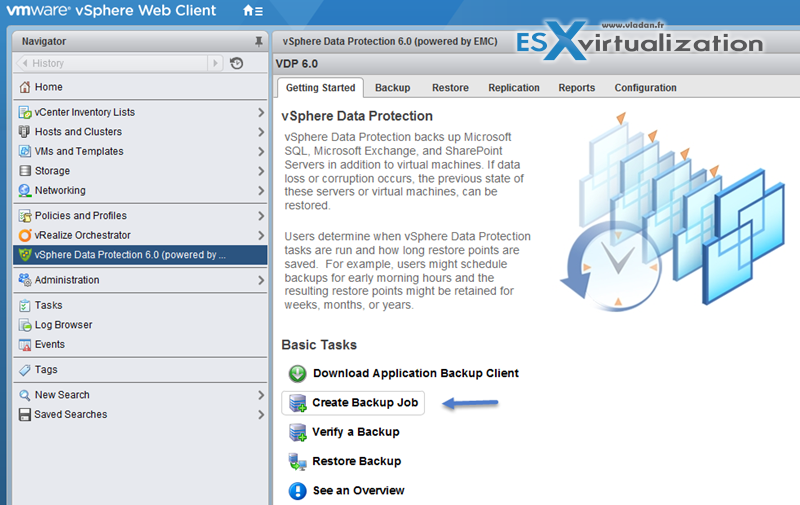
Task: Select vSphere Data Protection 6.0 navigator entry
Action: pos(140,255)
